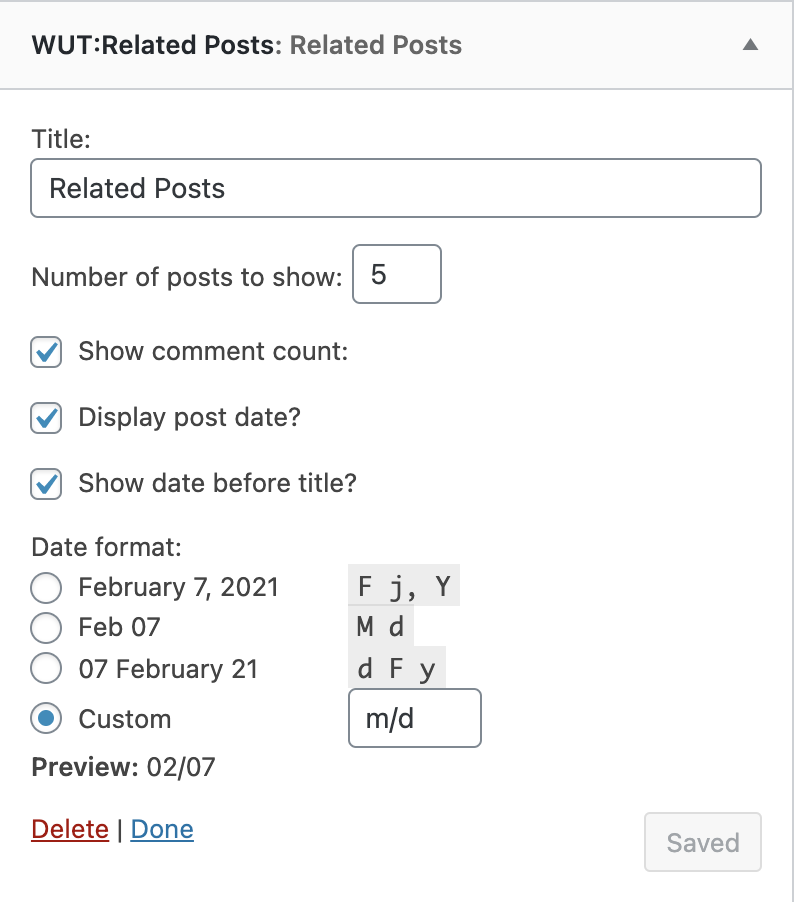The image size is (794, 902).
Task: Click the WUT:Related Posts widget header
Action: 396,45
